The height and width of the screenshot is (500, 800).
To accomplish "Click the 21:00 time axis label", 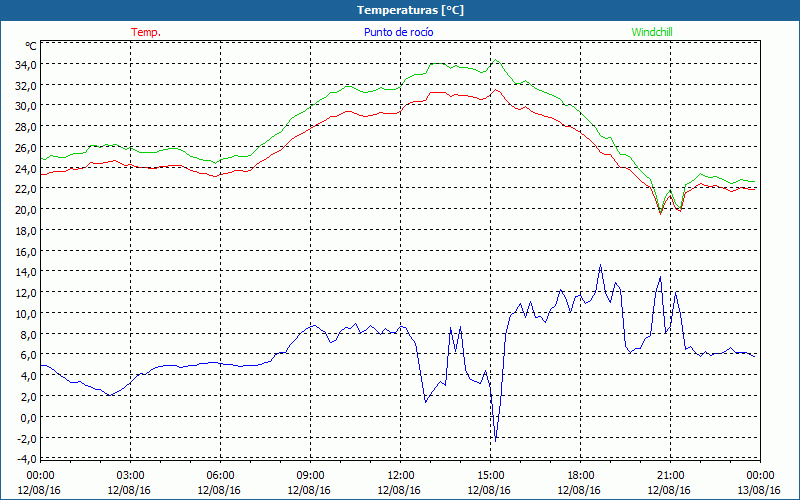I will click(x=670, y=476).
